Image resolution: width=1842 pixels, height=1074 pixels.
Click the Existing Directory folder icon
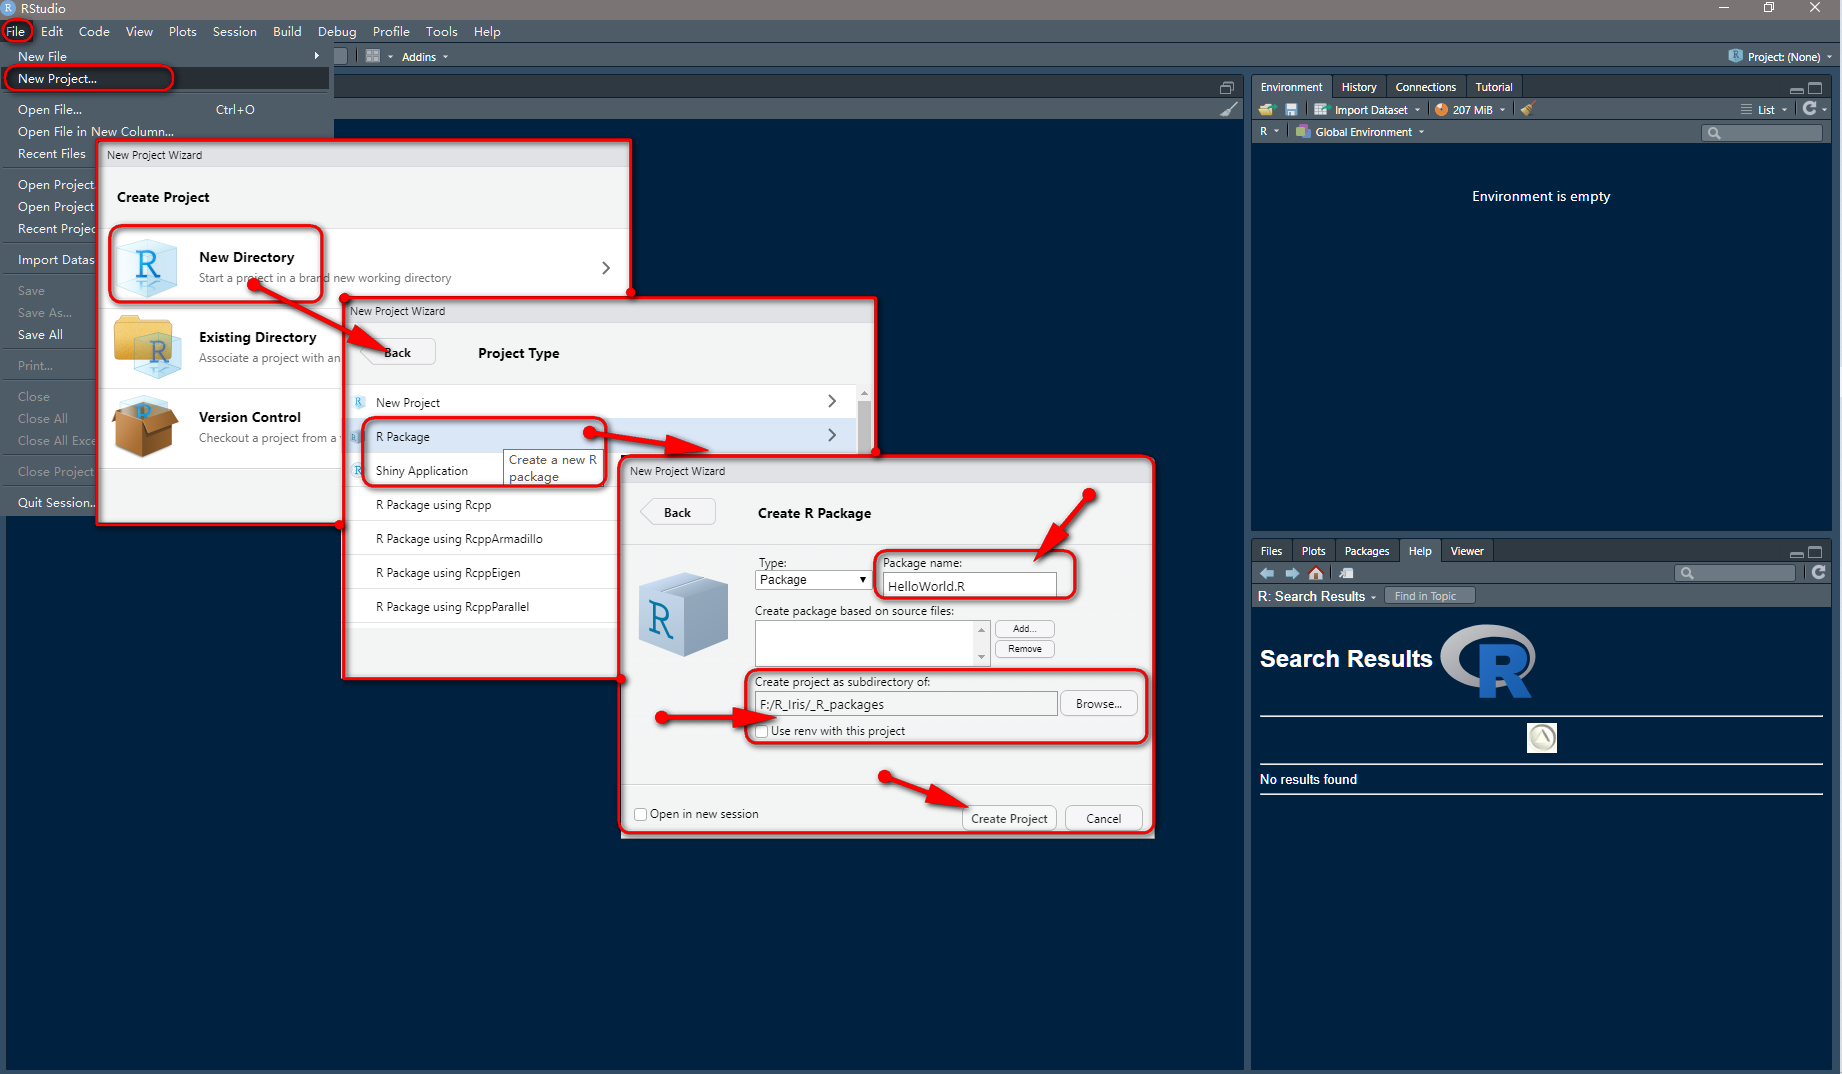click(147, 346)
